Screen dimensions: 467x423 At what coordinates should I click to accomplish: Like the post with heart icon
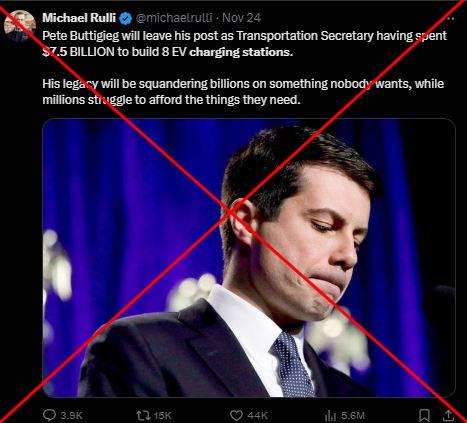click(x=236, y=416)
